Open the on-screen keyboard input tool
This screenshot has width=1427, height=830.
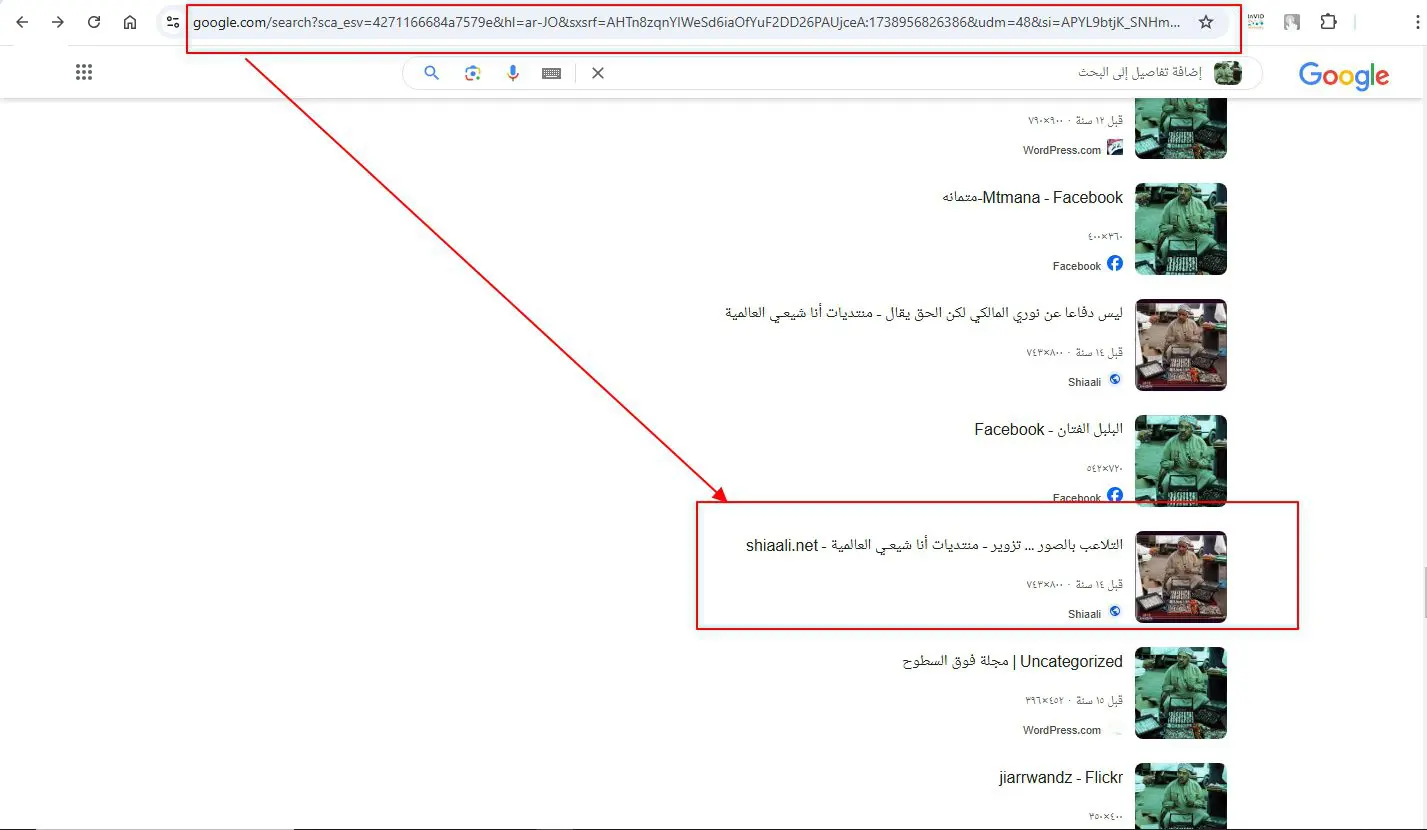point(551,73)
